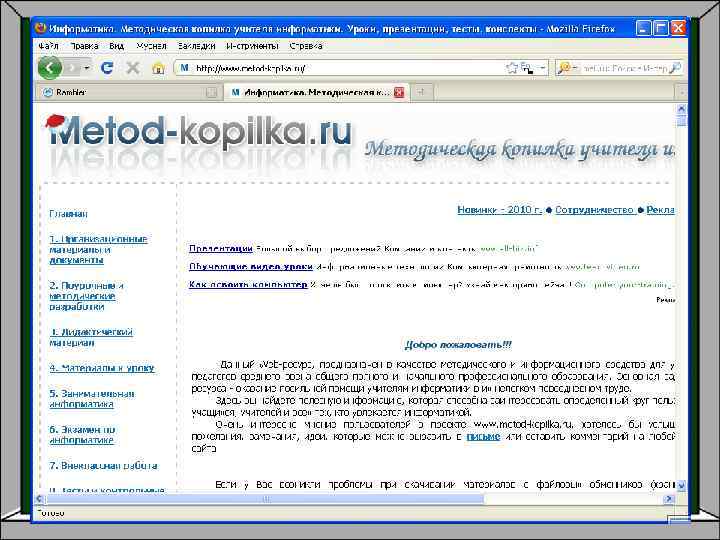This screenshot has height=540, width=720.
Task: Click the horizontal scrollbar thumb
Action: pos(265,499)
